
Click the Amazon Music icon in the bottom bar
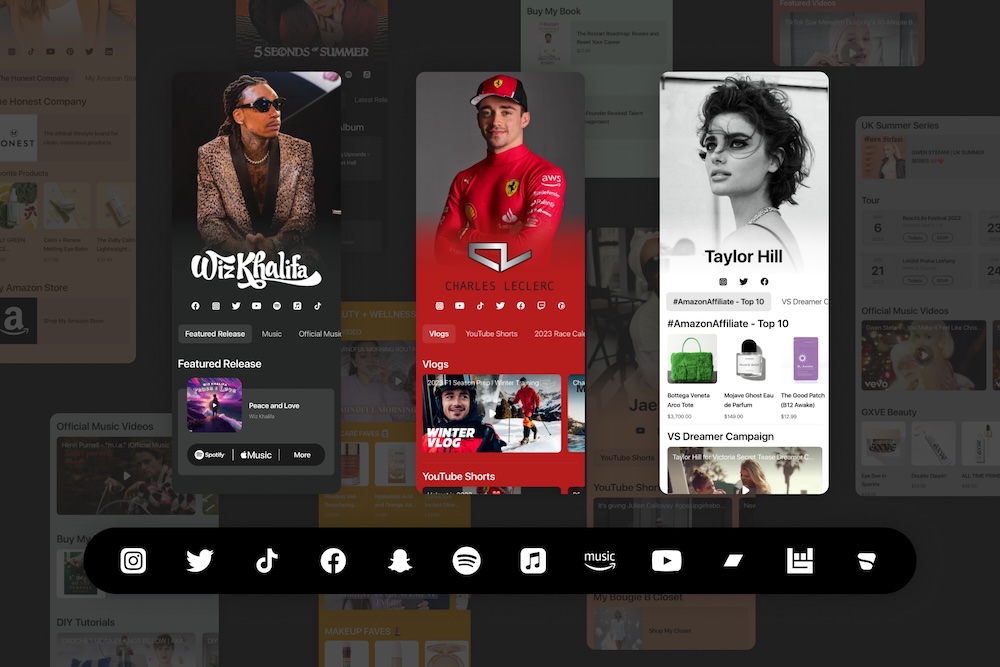[600, 560]
